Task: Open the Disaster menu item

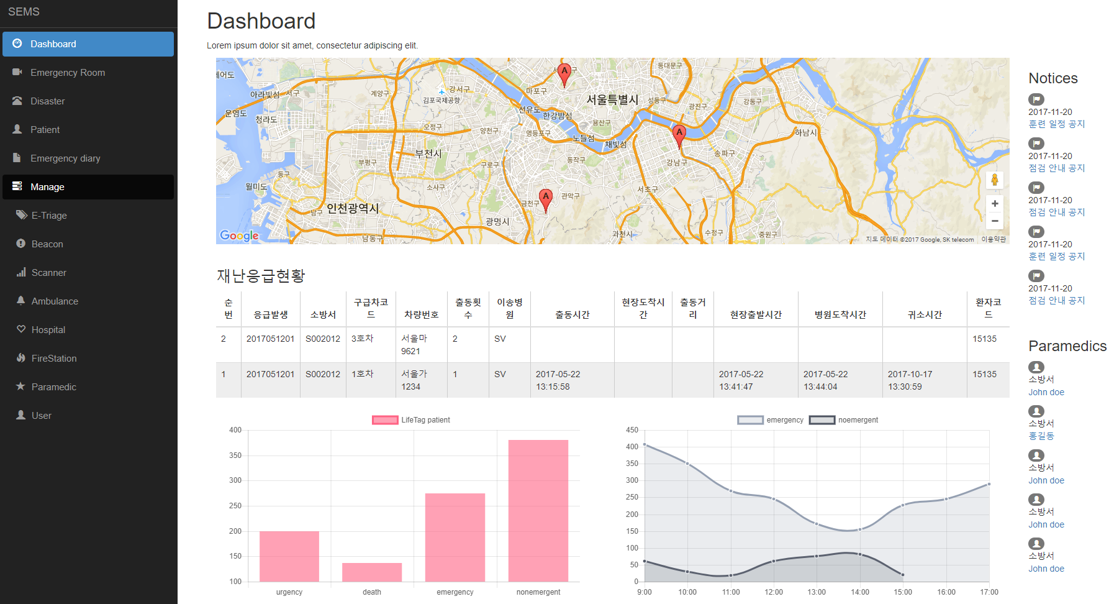Action: coord(88,101)
